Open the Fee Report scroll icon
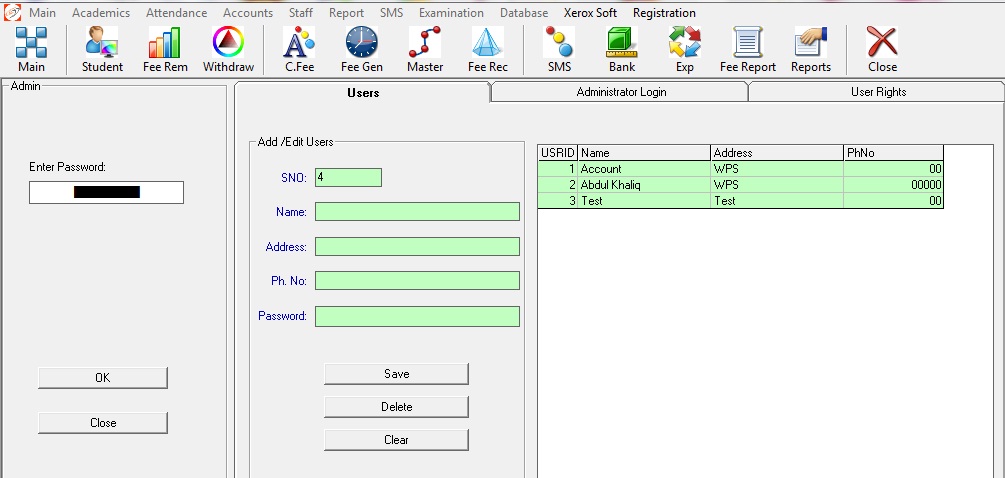1005x478 pixels. pyautogui.click(x=747, y=50)
